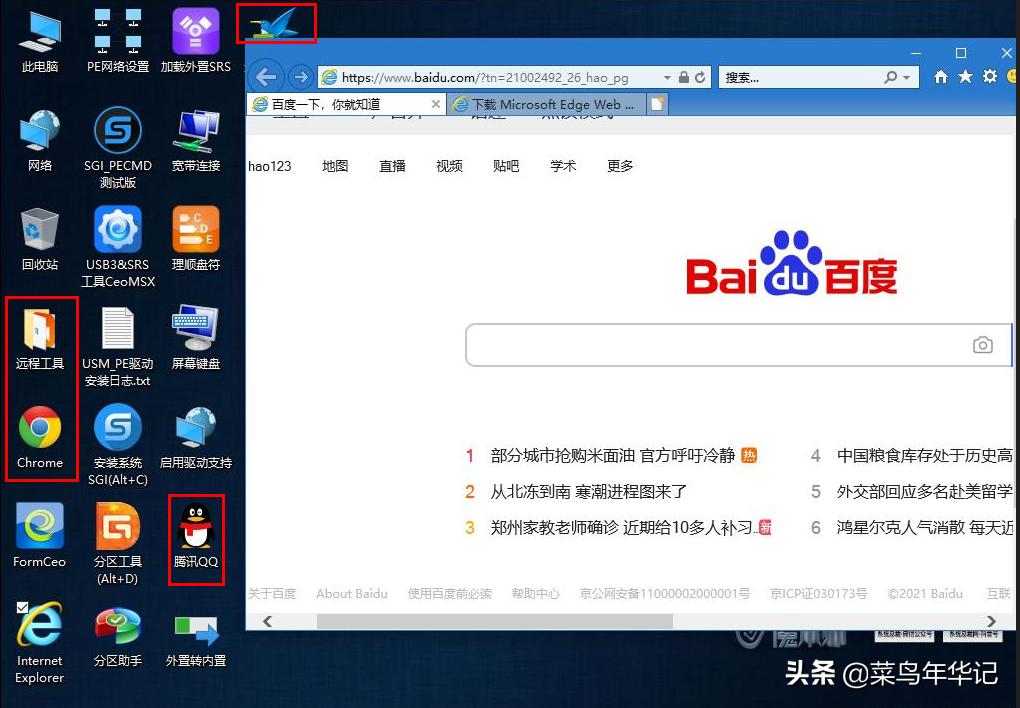Viewport: 1020px width, 708px height.
Task: Open Baidu 贴吧 link
Action: coord(506,166)
